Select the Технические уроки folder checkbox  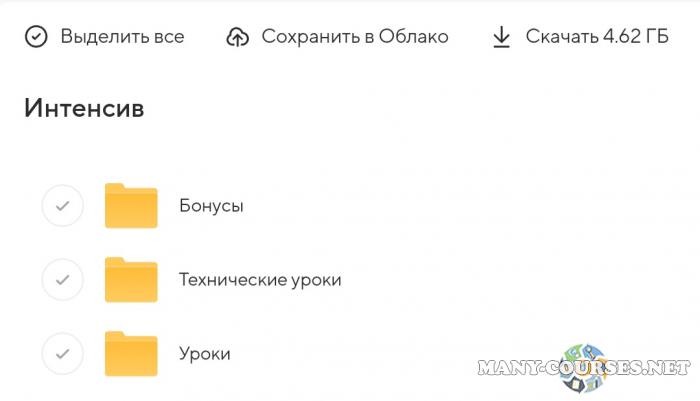(x=62, y=280)
